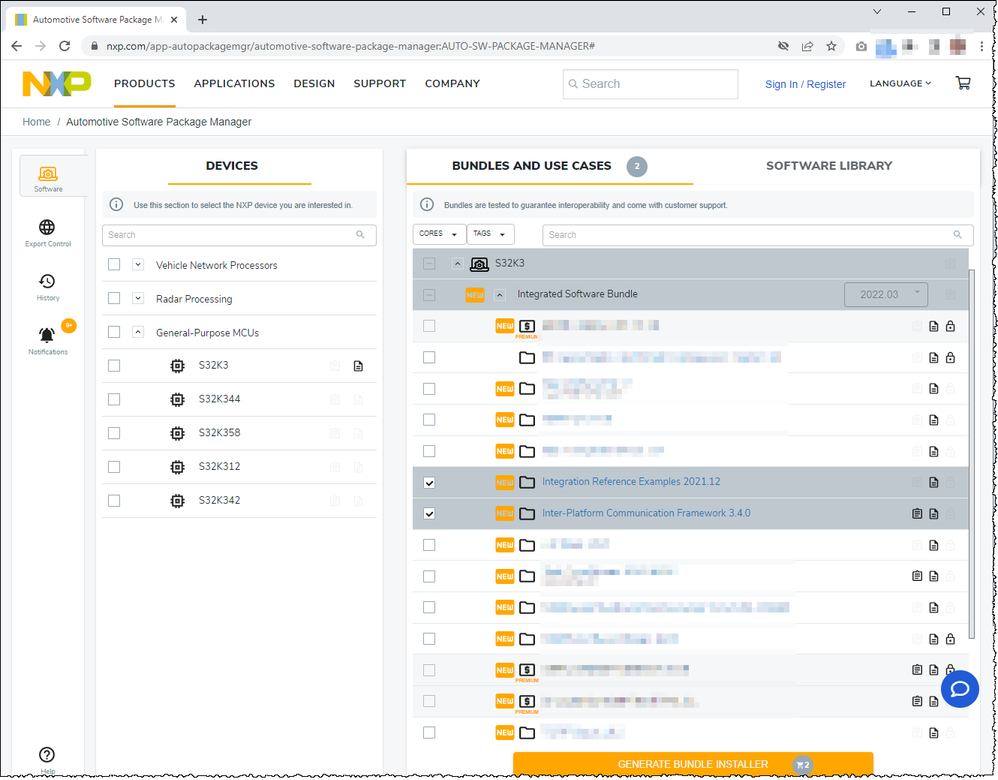This screenshot has height=780, width=998.
Task: Open clipboard icon for Inter-Platform Communication Framework
Action: [x=917, y=514]
